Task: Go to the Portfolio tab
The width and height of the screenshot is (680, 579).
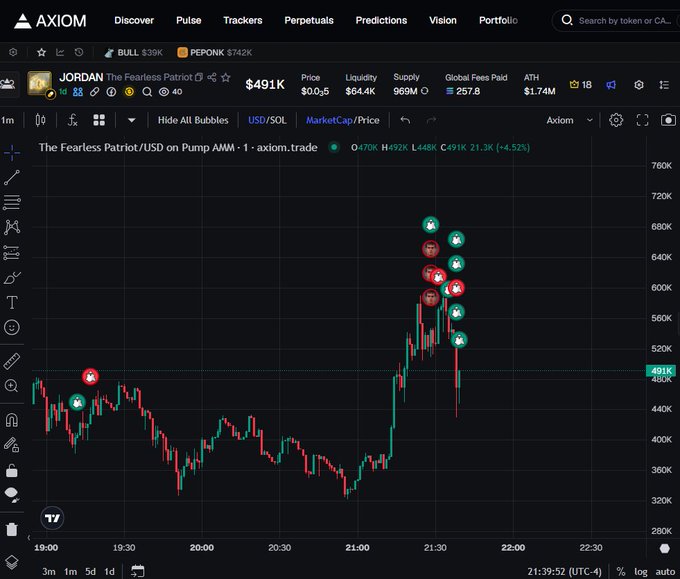Action: click(x=498, y=20)
